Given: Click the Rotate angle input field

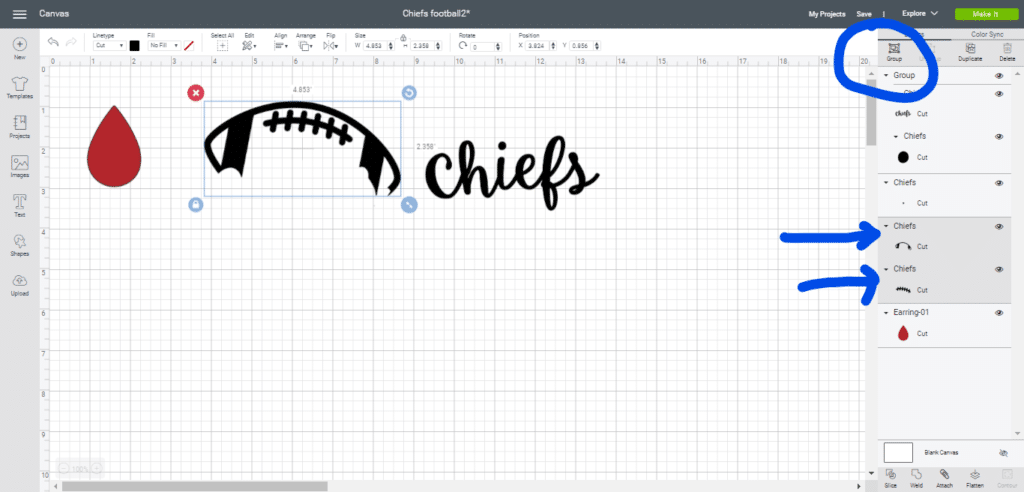Looking at the screenshot, I should [481, 46].
